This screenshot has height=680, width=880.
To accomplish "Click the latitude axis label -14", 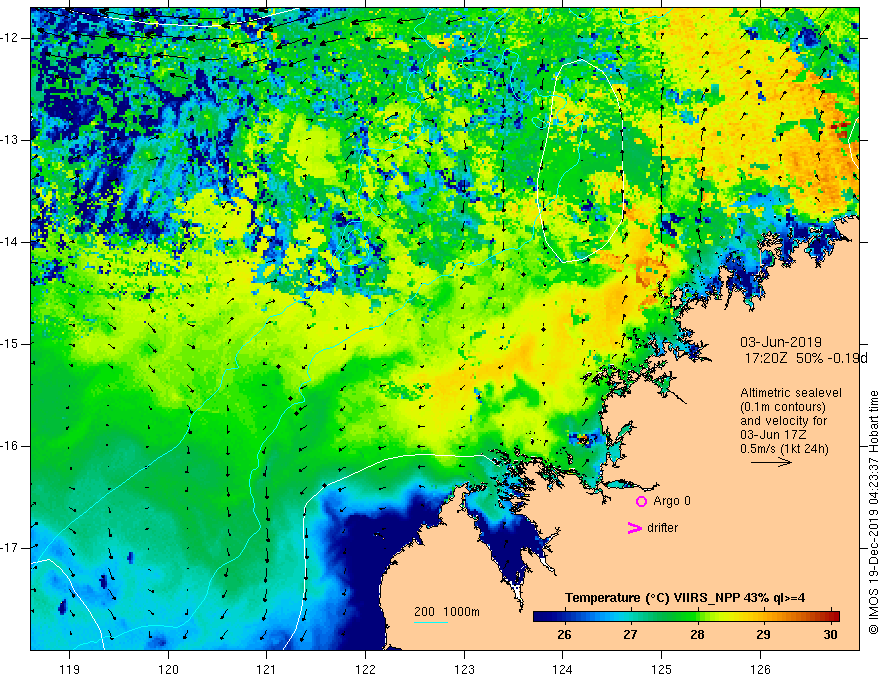I will [x=10, y=242].
